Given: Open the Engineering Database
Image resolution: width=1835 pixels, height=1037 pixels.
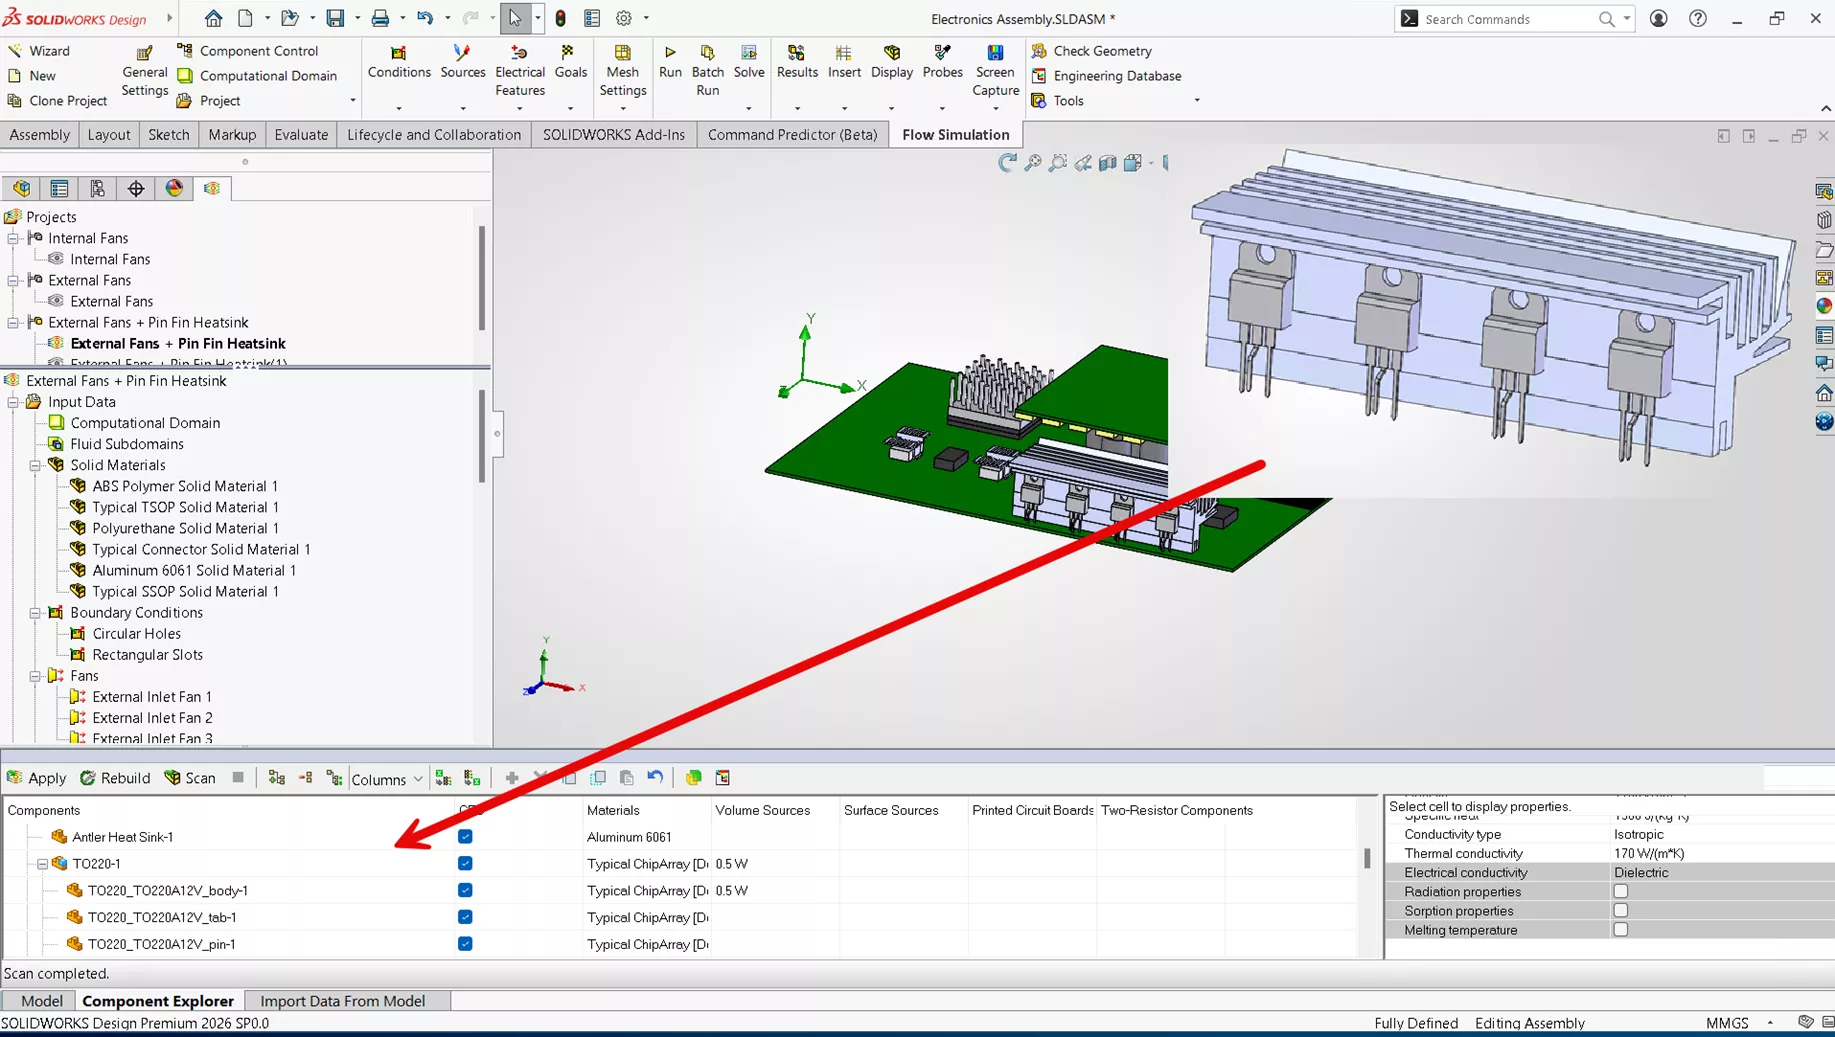Looking at the screenshot, I should [x=1116, y=75].
